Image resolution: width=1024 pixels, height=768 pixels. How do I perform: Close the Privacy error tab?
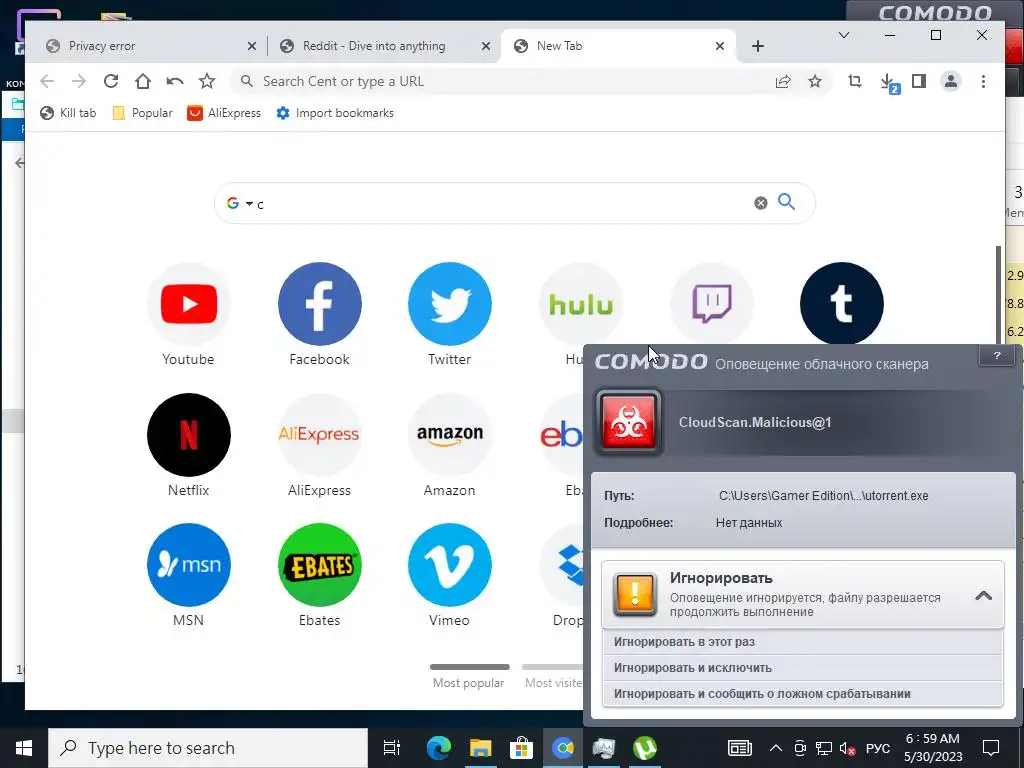coord(252,46)
